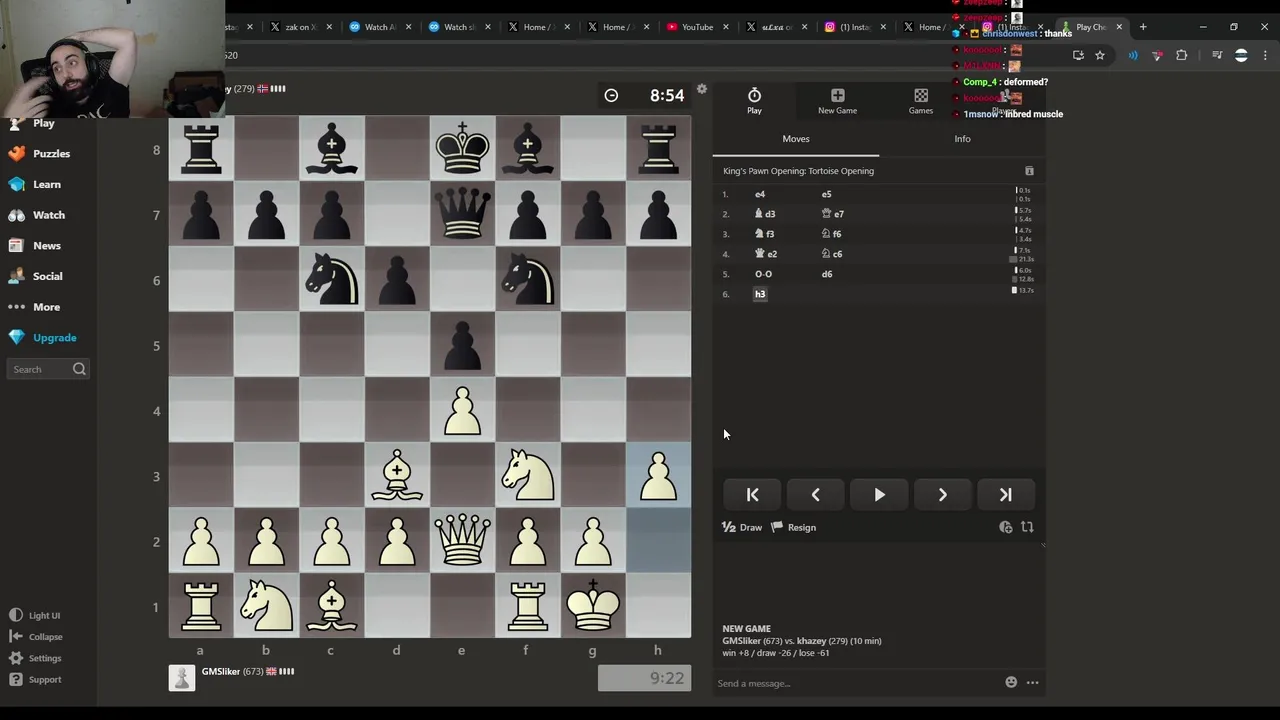Select castling move O-O
The height and width of the screenshot is (720, 1280).
coord(763,274)
